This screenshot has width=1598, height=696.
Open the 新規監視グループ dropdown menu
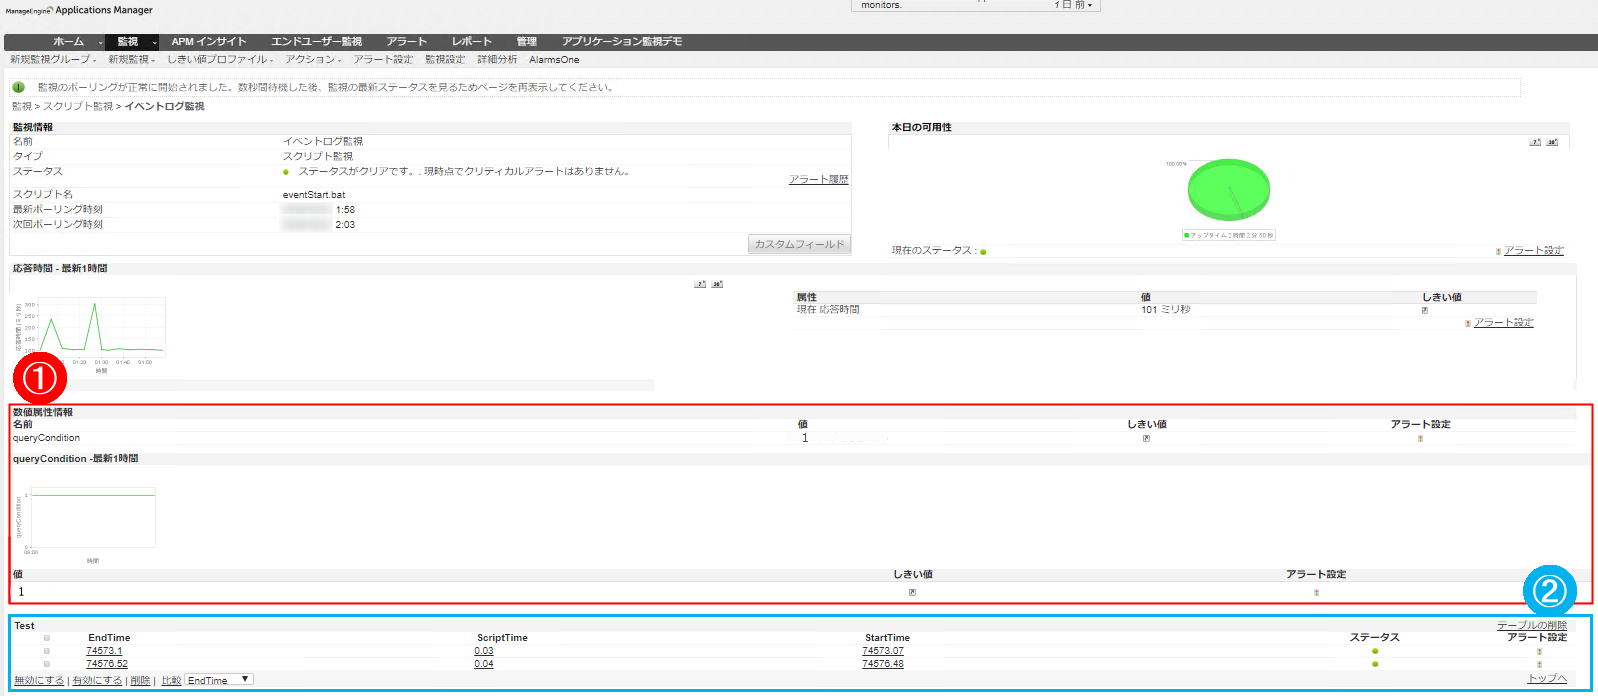click(x=53, y=59)
